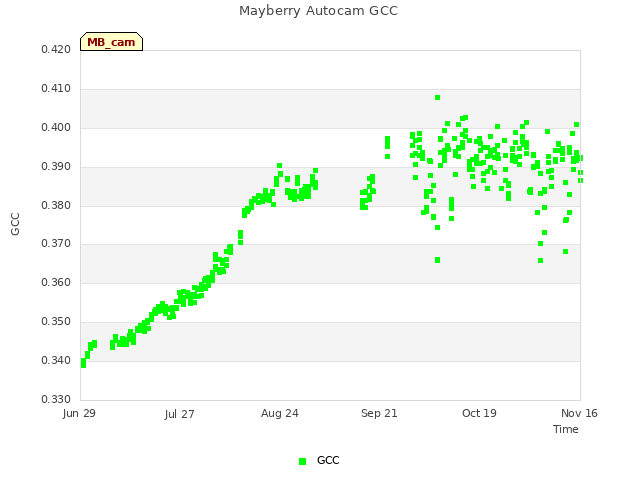640x480 pixels.
Task: Click the 0.420 y-axis label
Action: pos(56,49)
